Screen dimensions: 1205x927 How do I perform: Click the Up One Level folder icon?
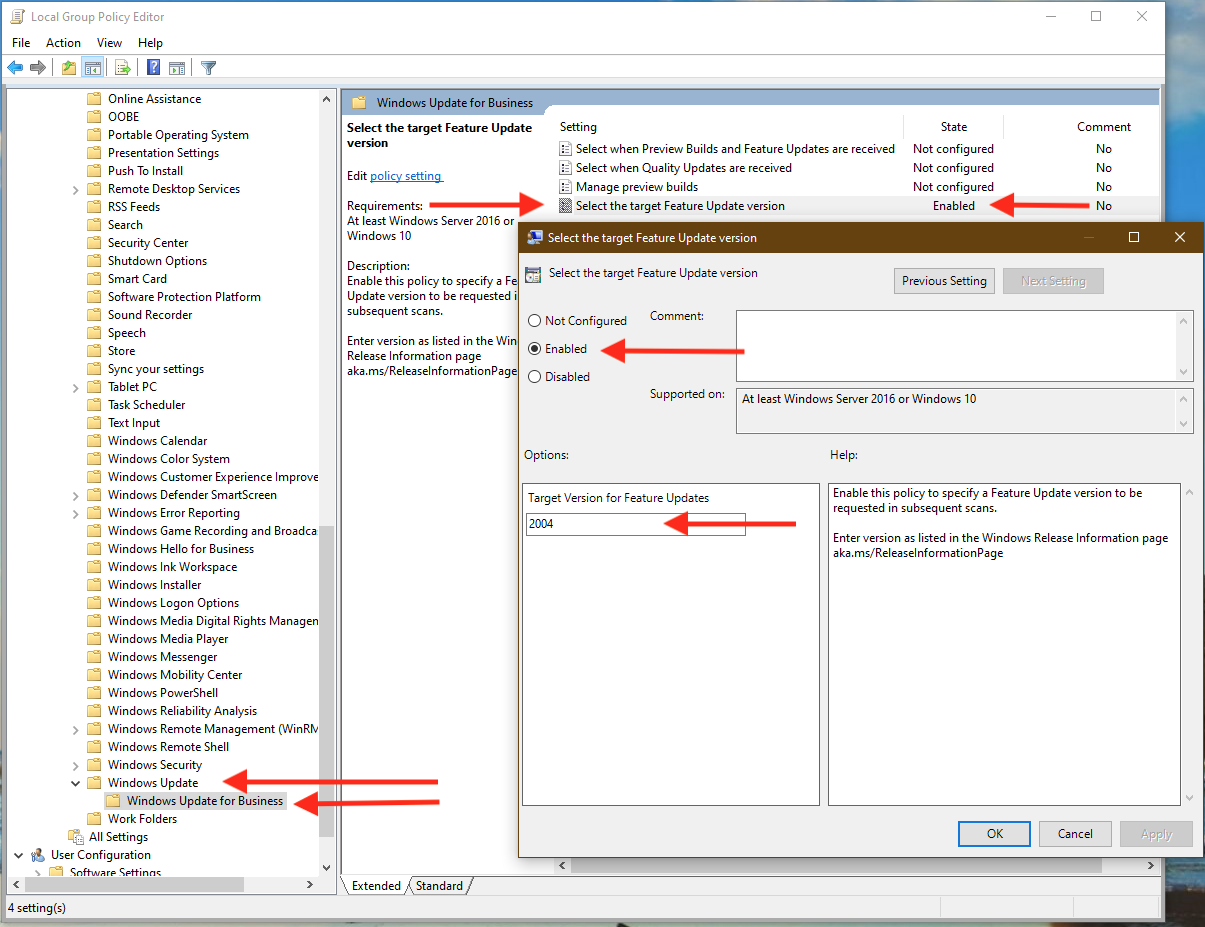pos(68,68)
